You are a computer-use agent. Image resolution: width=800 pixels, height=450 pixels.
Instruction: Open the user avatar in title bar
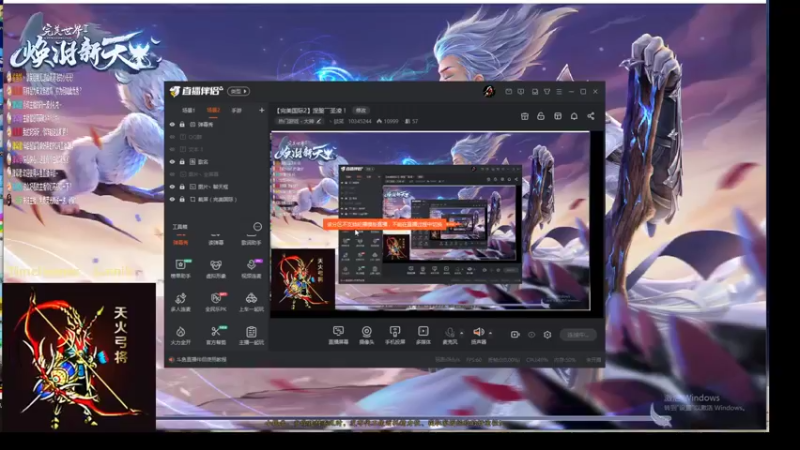(489, 91)
